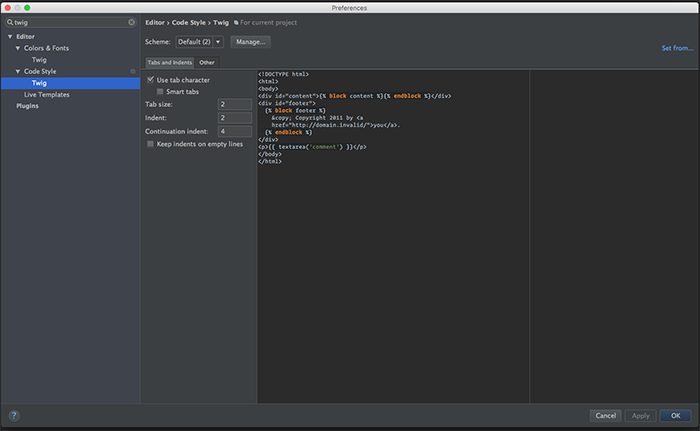Uncheck Use tab character
Screen dimensions: 700x431
pos(151,79)
